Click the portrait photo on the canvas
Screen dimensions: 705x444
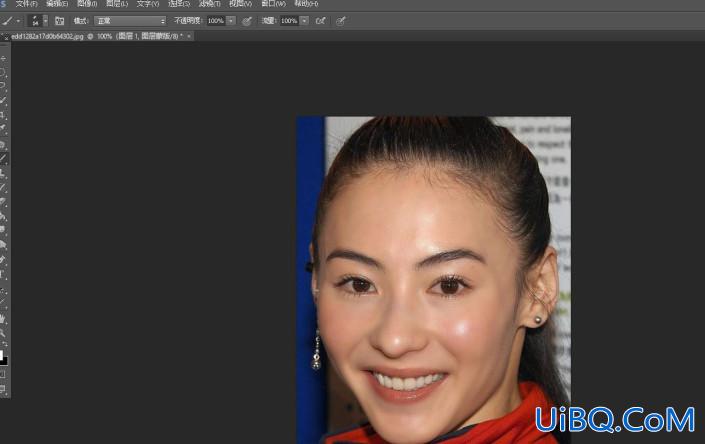pos(434,280)
